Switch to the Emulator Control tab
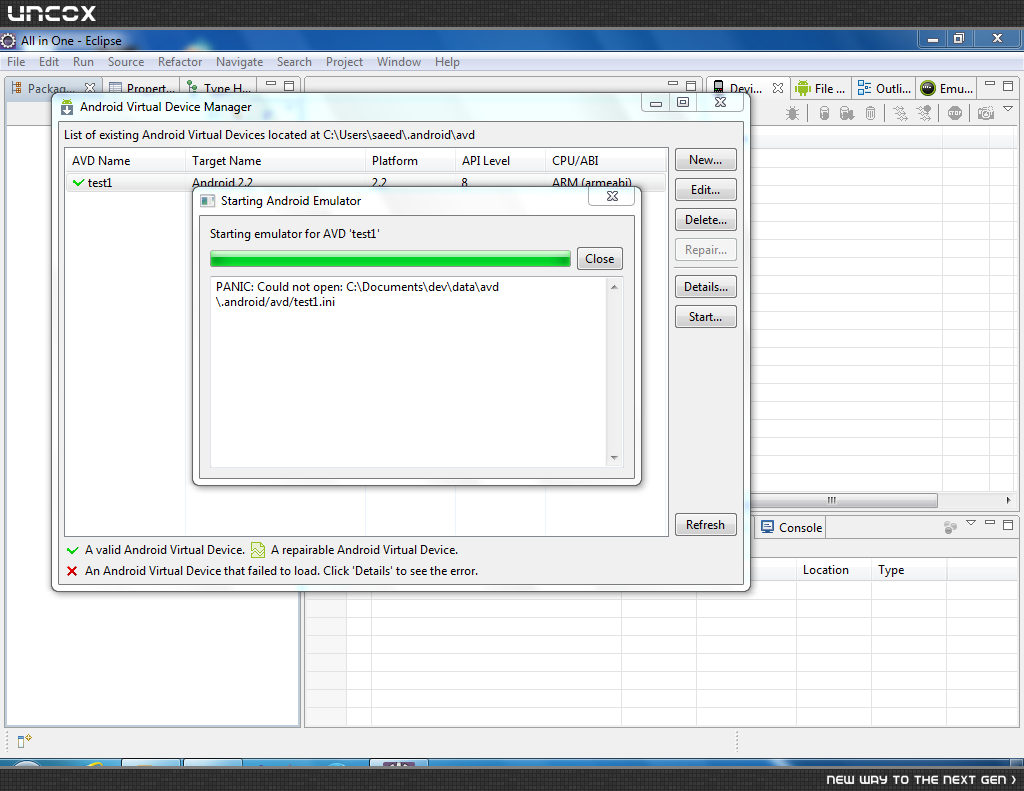Screen dimensions: 1024x791 [x=948, y=88]
